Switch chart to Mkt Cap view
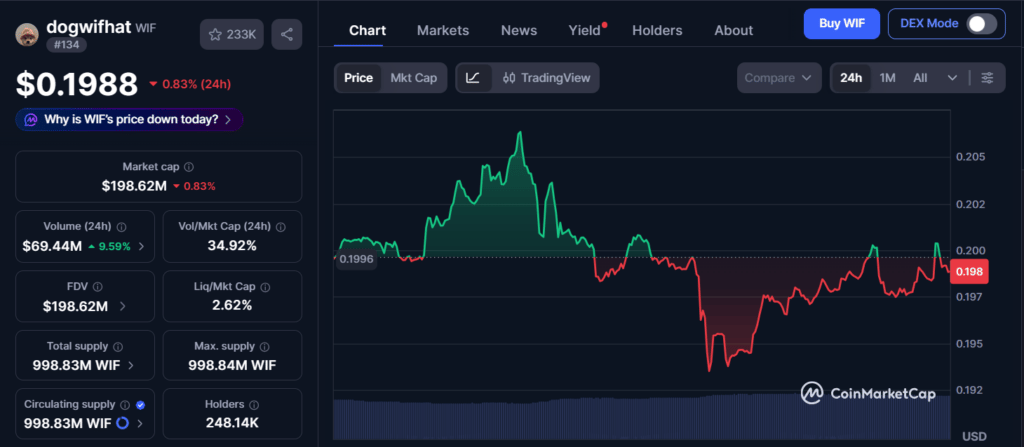1024x447 pixels. [413, 77]
